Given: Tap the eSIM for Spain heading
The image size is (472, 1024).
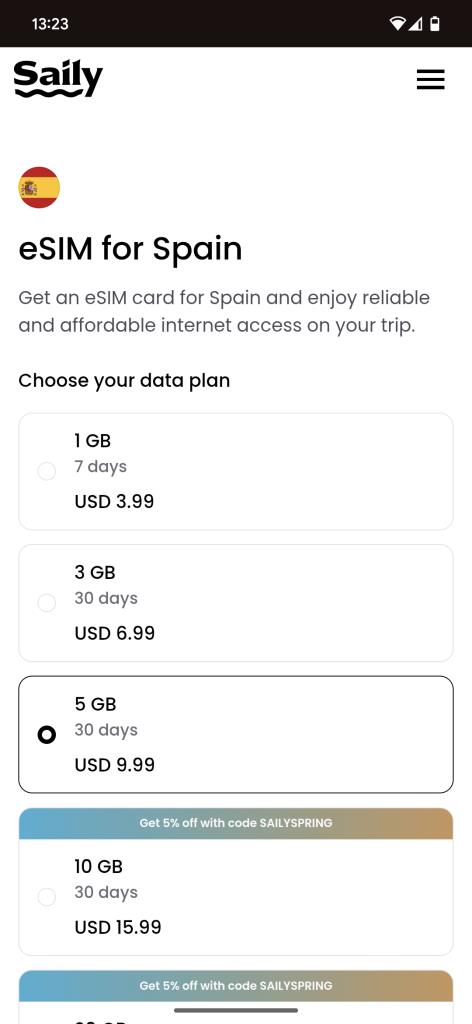Looking at the screenshot, I should click(x=130, y=249).
